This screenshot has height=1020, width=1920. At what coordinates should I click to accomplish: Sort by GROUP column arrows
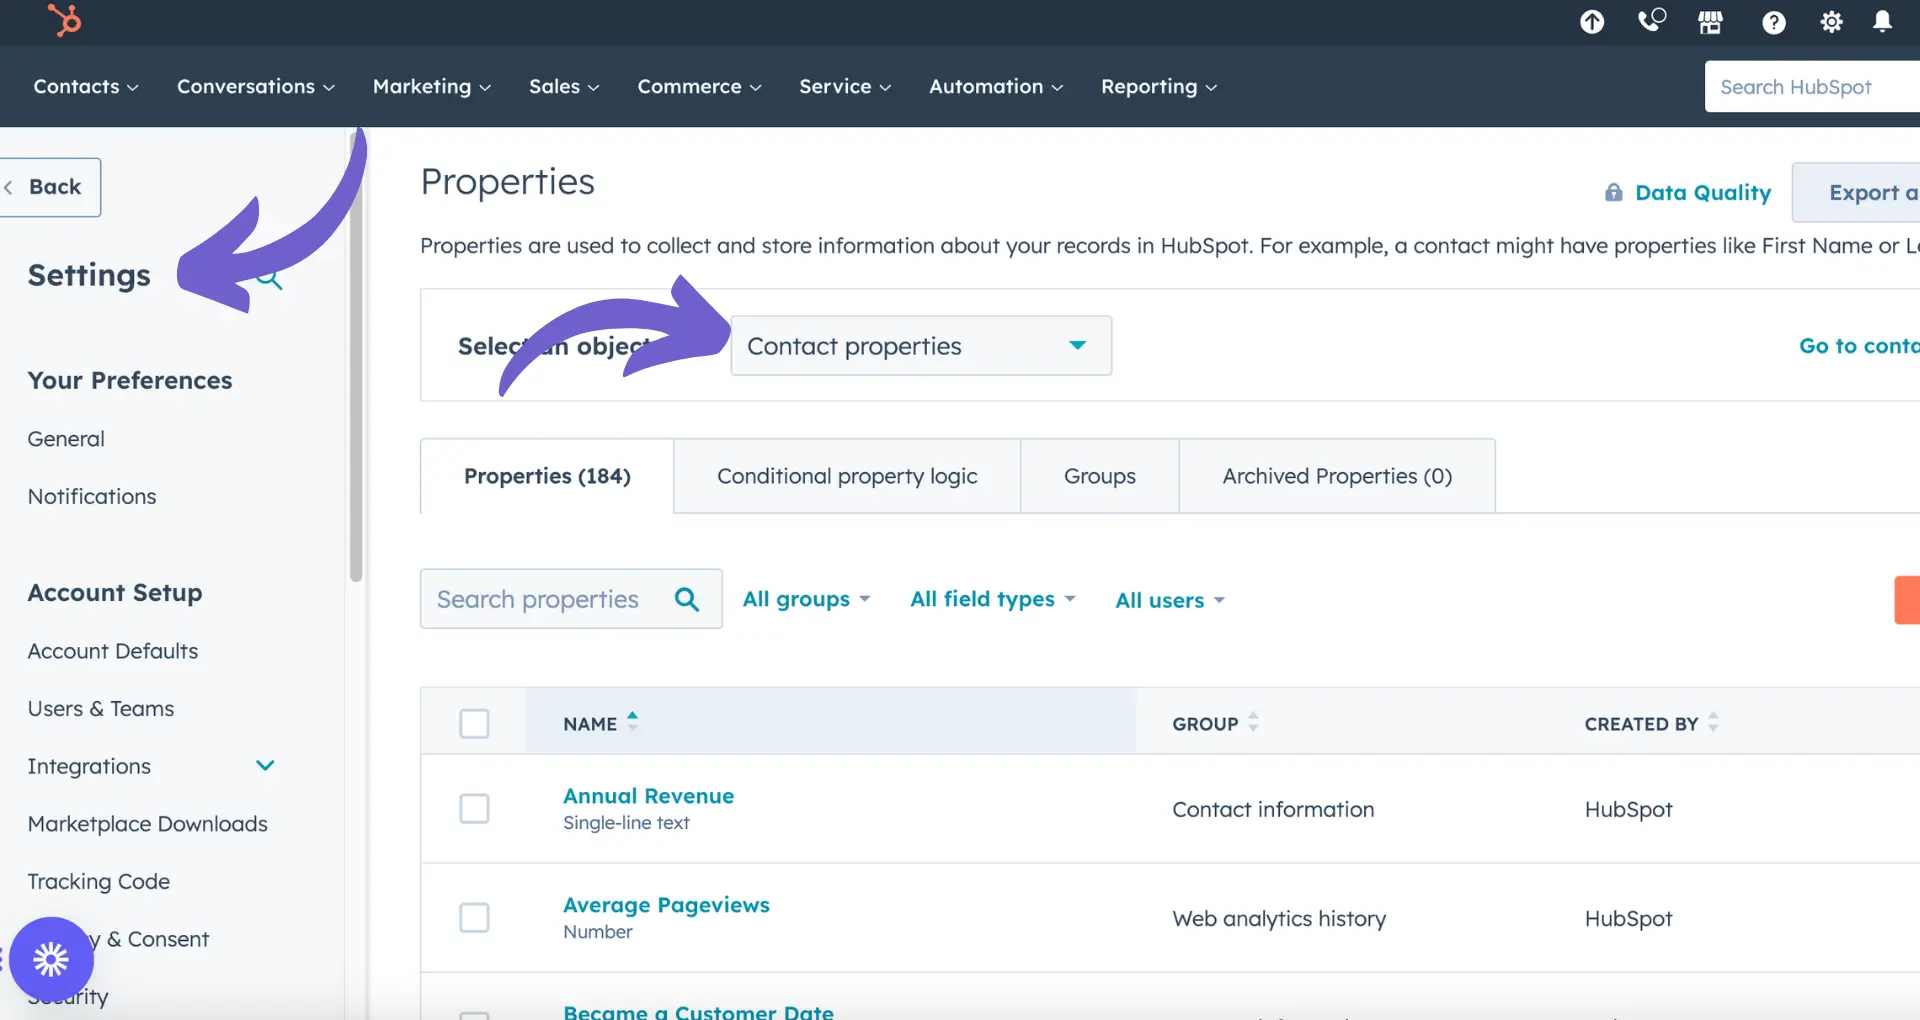pyautogui.click(x=1253, y=721)
